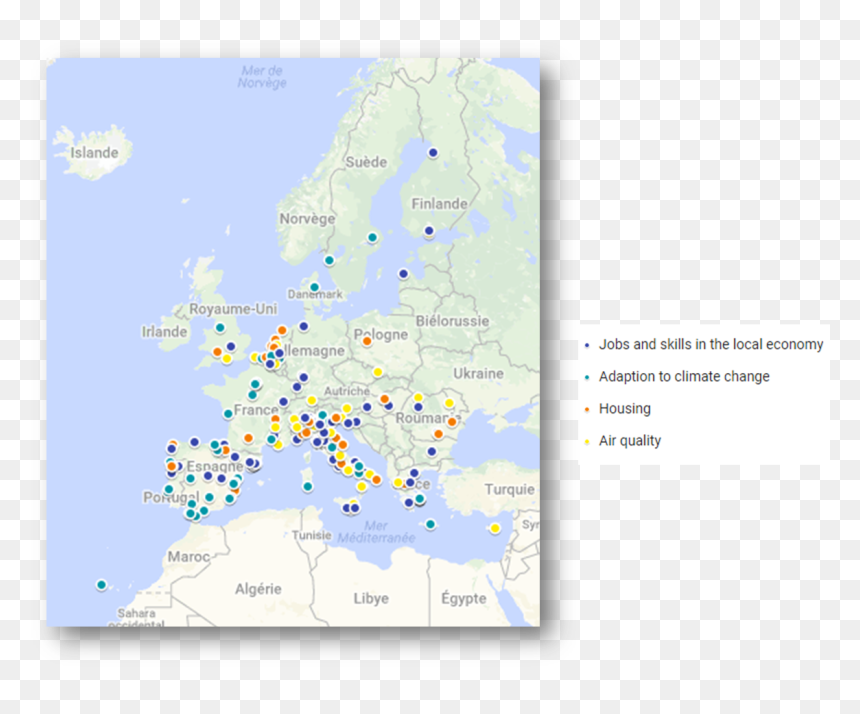Click the teal marker on Sweden's east coast

372,237
